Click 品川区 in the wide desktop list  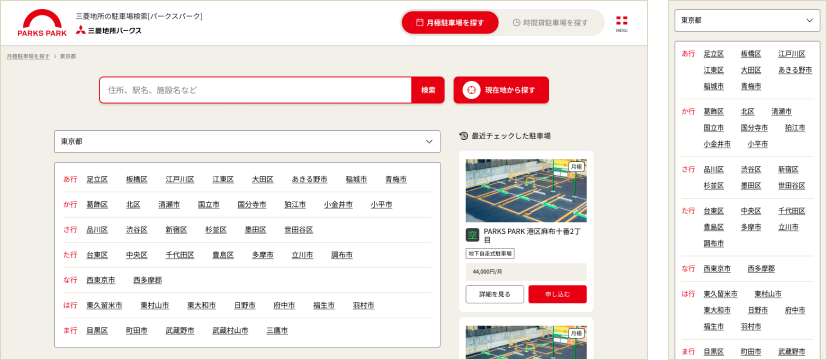[97, 230]
